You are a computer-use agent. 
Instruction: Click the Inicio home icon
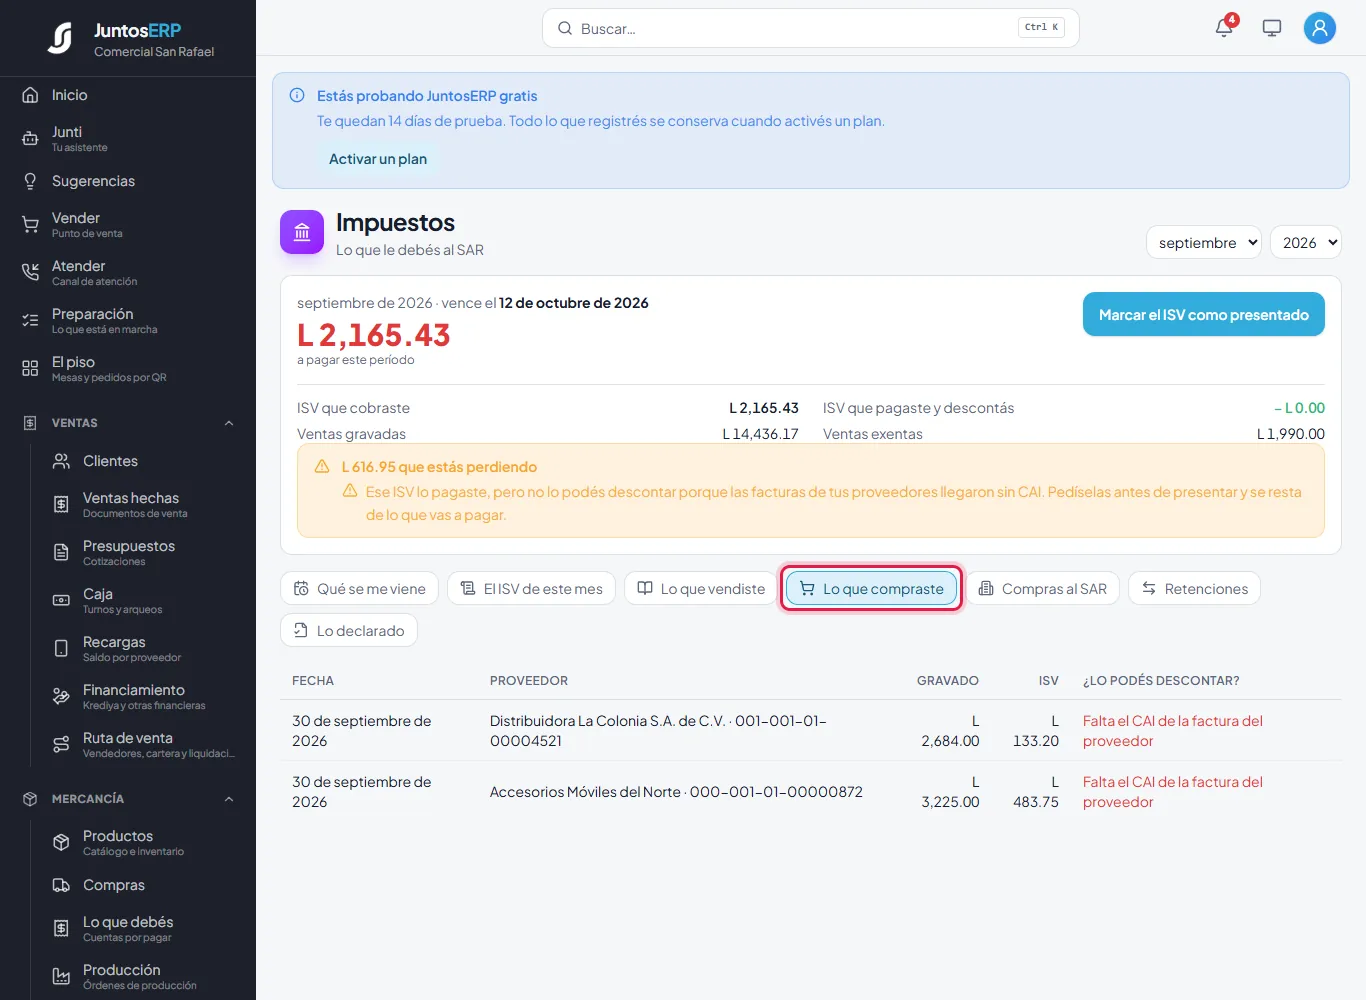30,95
